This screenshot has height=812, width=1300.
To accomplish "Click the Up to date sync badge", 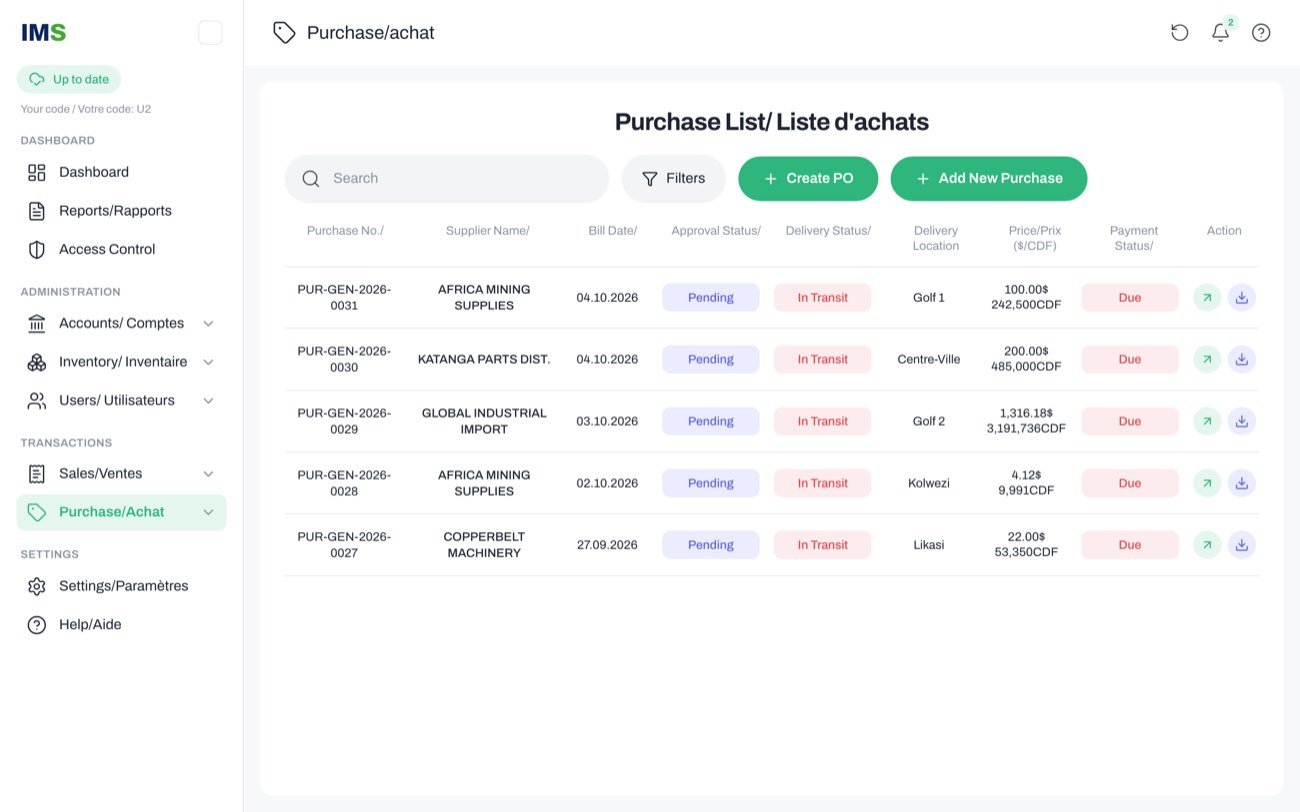I will coord(69,79).
